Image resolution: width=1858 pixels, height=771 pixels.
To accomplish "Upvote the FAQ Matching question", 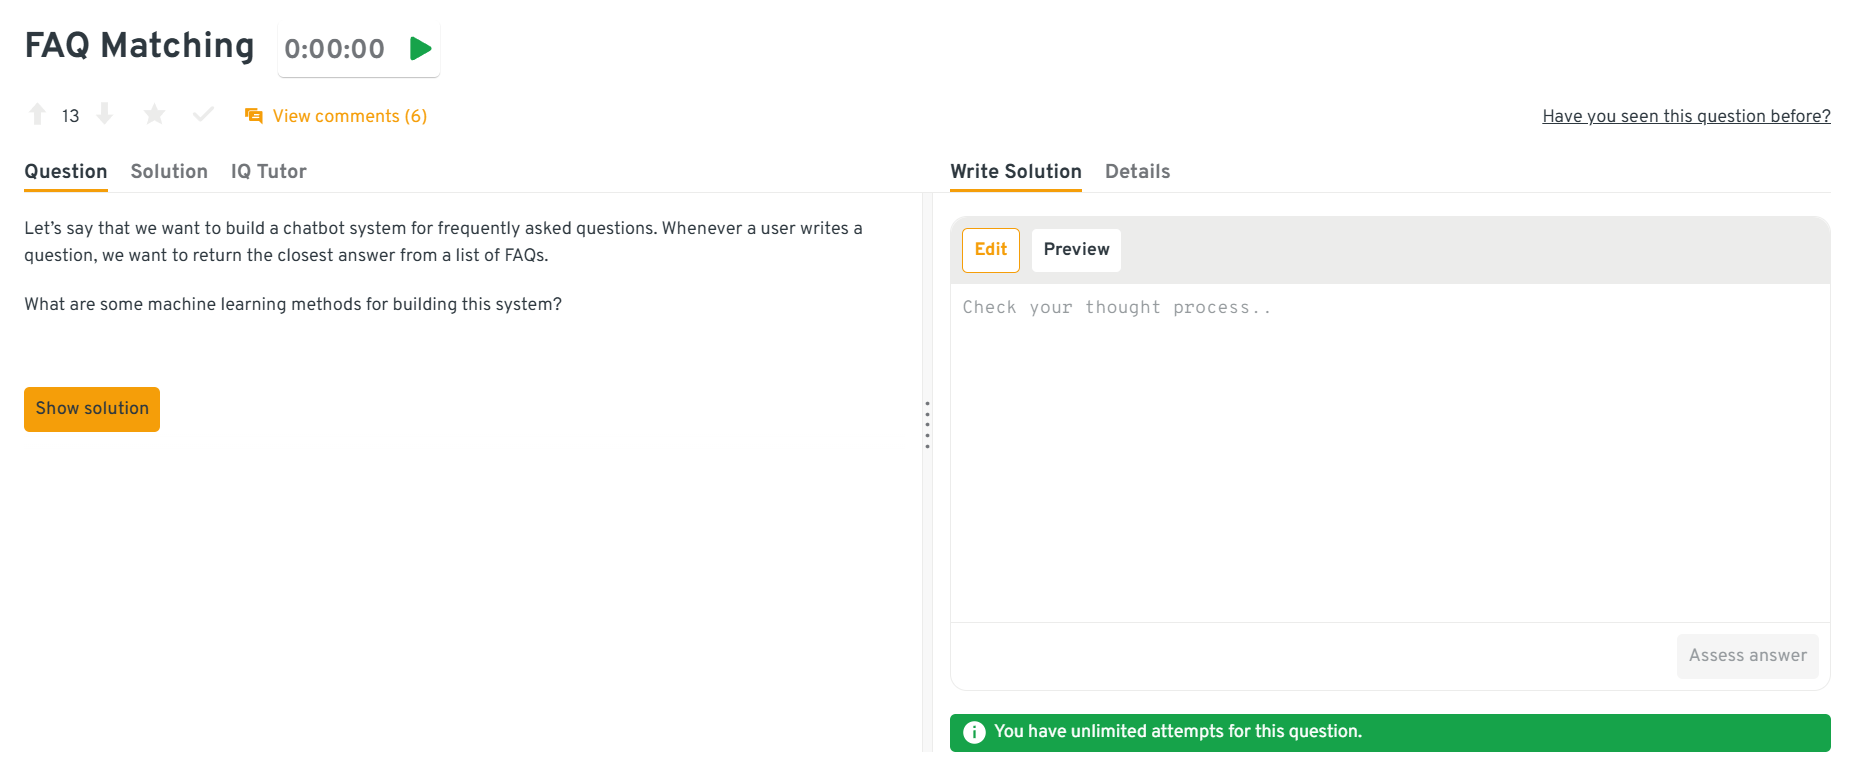I will point(37,115).
